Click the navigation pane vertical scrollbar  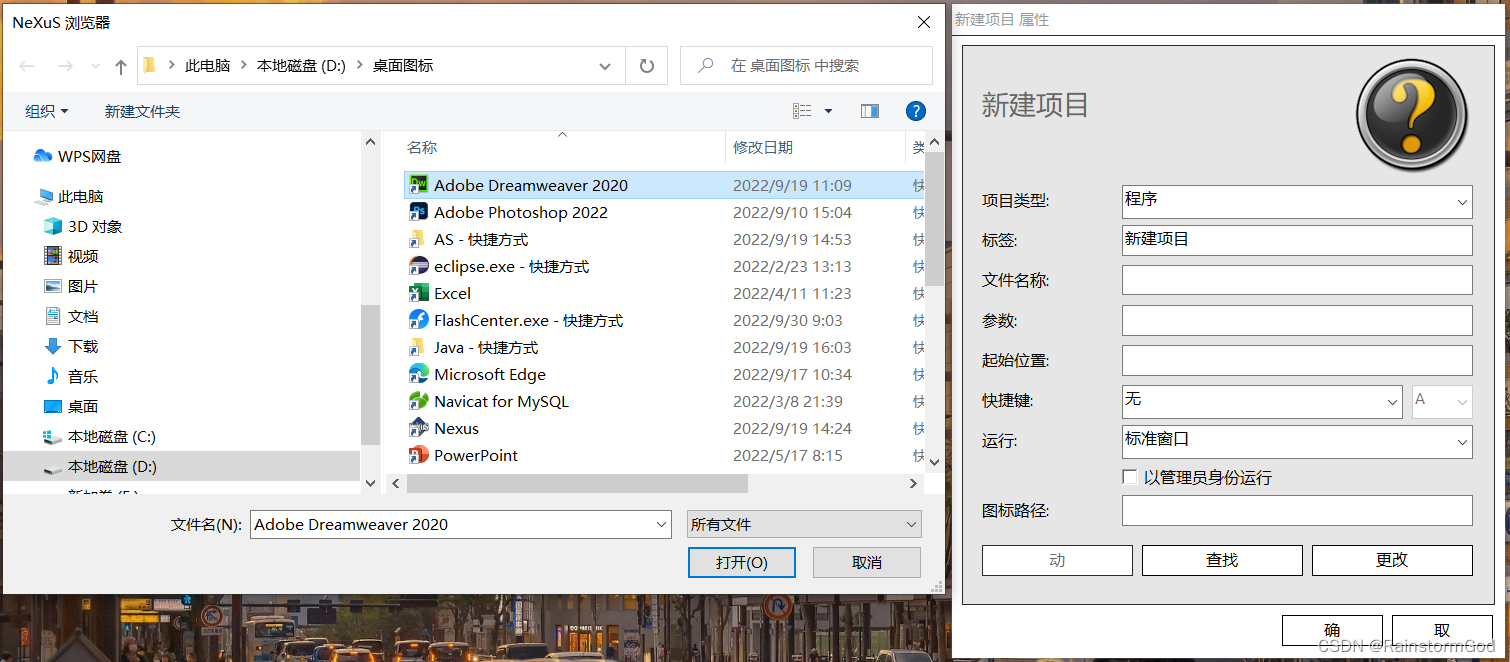pos(370,375)
